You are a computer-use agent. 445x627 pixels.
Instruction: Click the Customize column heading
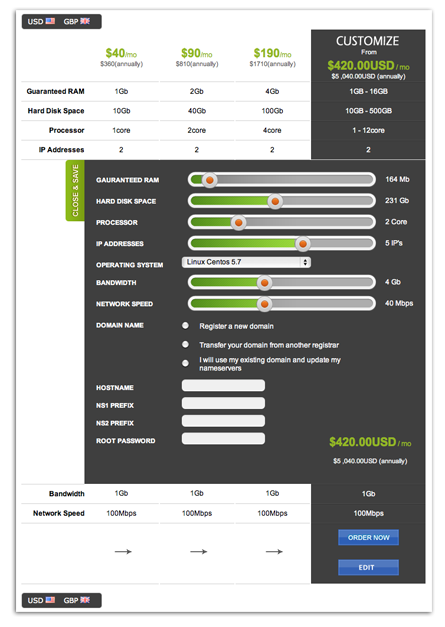tap(367, 41)
